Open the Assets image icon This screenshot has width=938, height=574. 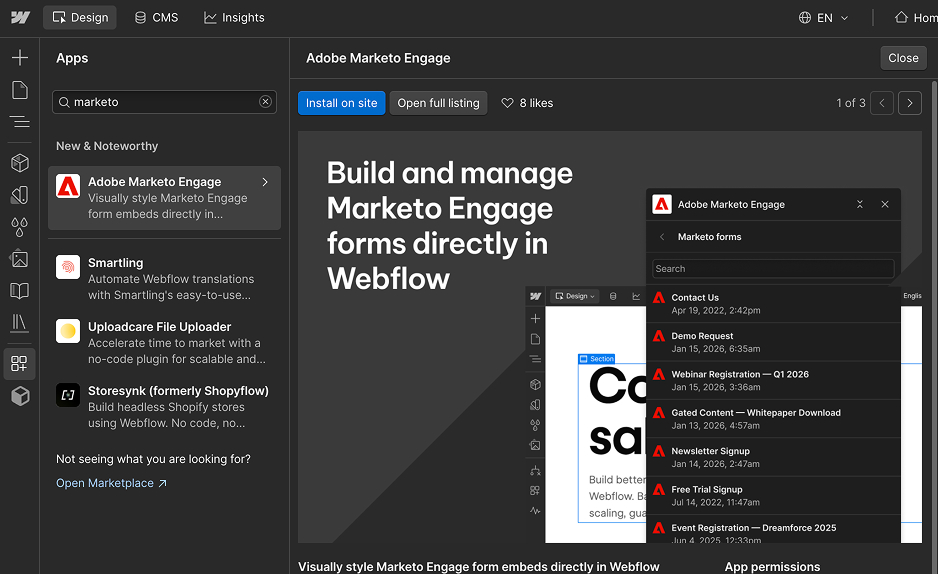pos(20,259)
